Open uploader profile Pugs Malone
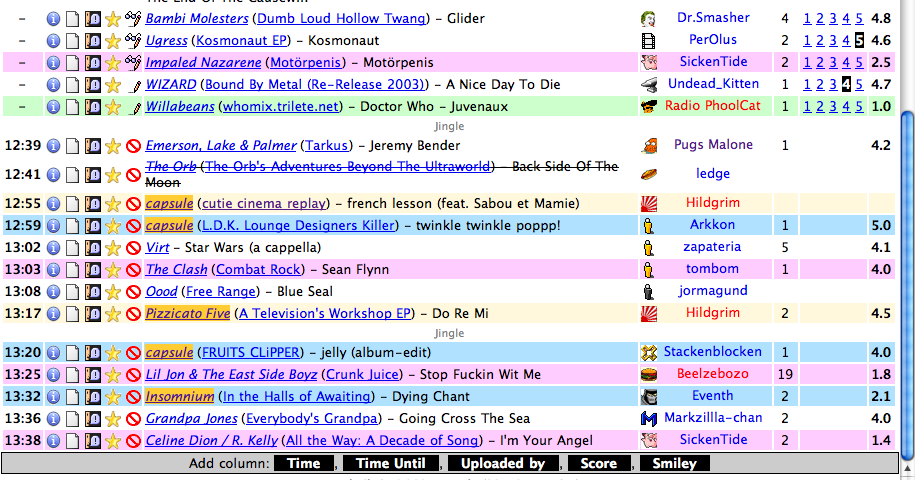Screen dimensions: 915x480 [713, 145]
